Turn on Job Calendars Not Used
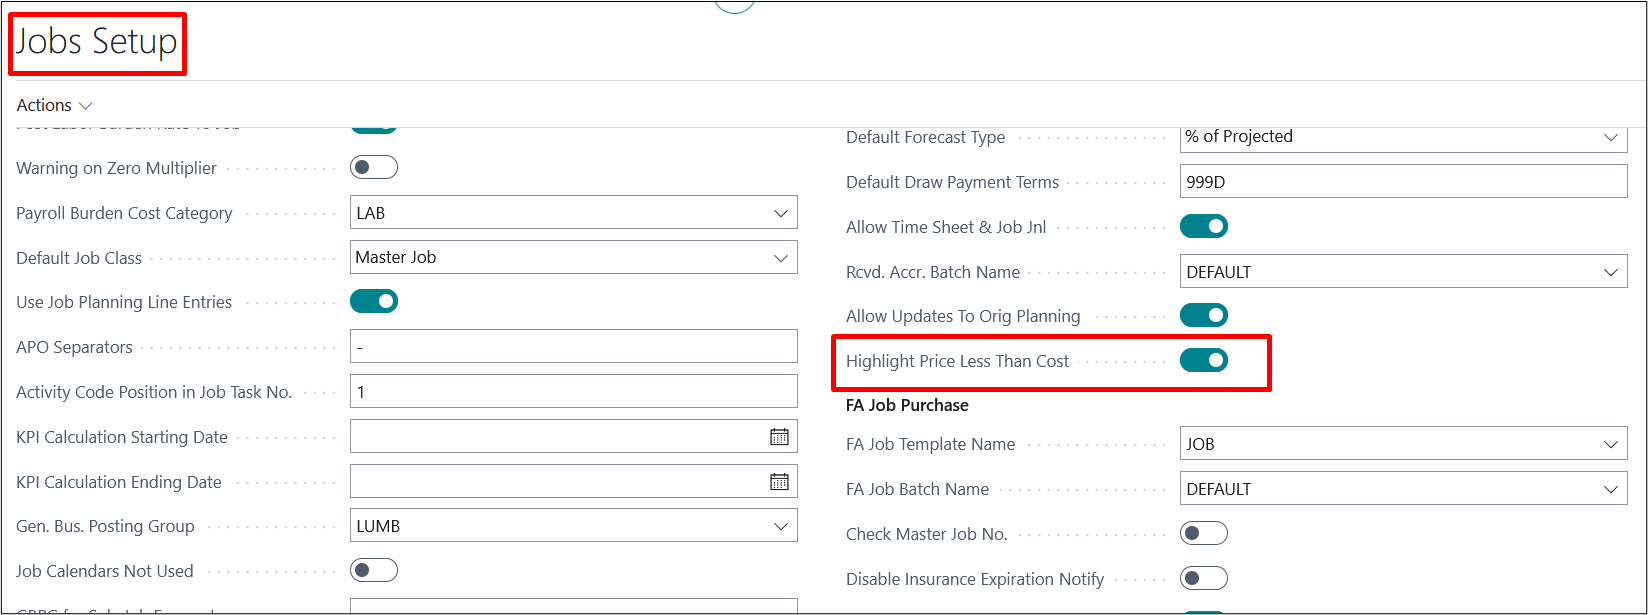The image size is (1648, 615). pos(374,571)
